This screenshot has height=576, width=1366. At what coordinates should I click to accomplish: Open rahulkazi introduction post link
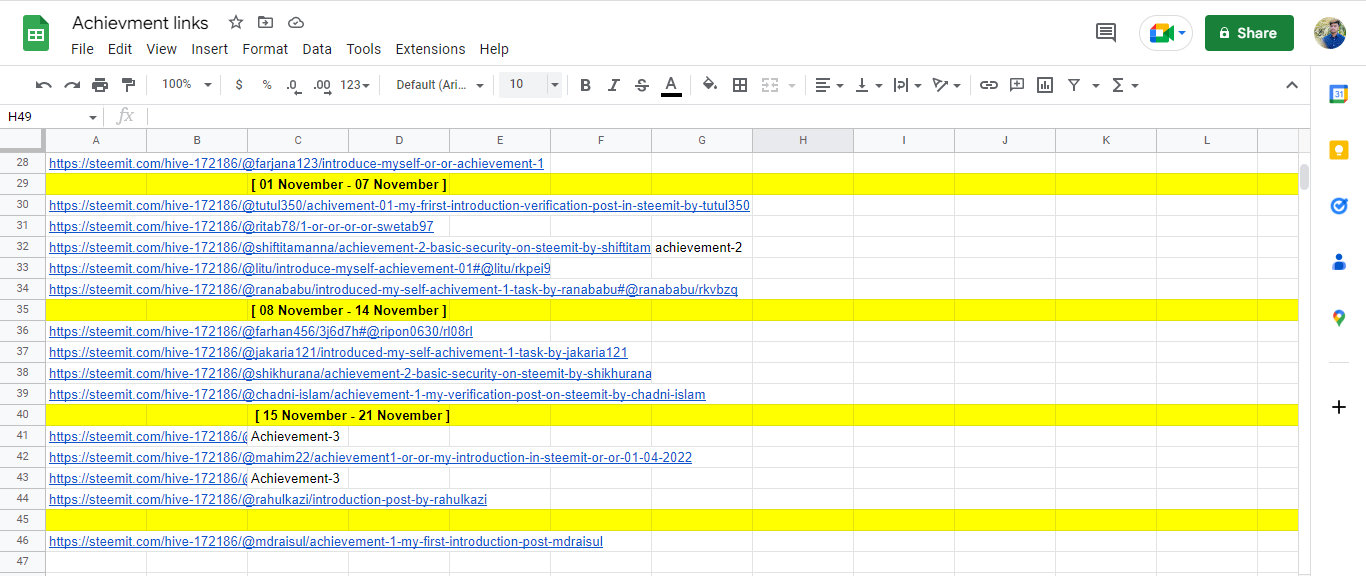pyautogui.click(x=268, y=499)
